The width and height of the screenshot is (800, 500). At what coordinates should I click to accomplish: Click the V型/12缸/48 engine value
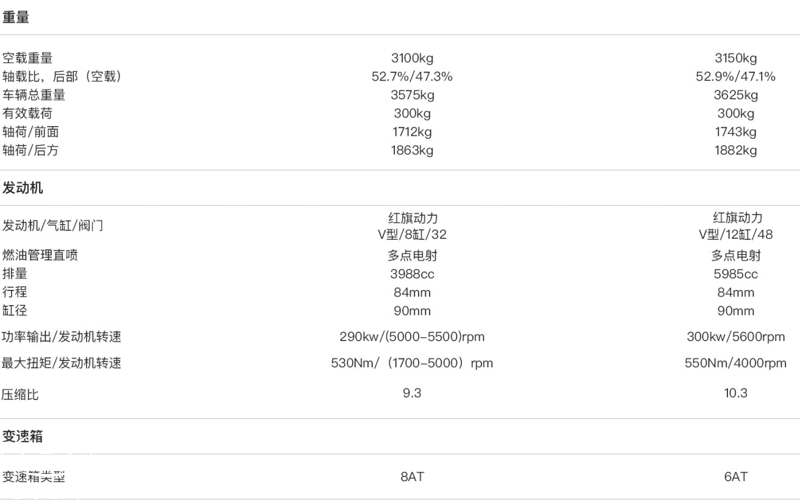pyautogui.click(x=736, y=235)
